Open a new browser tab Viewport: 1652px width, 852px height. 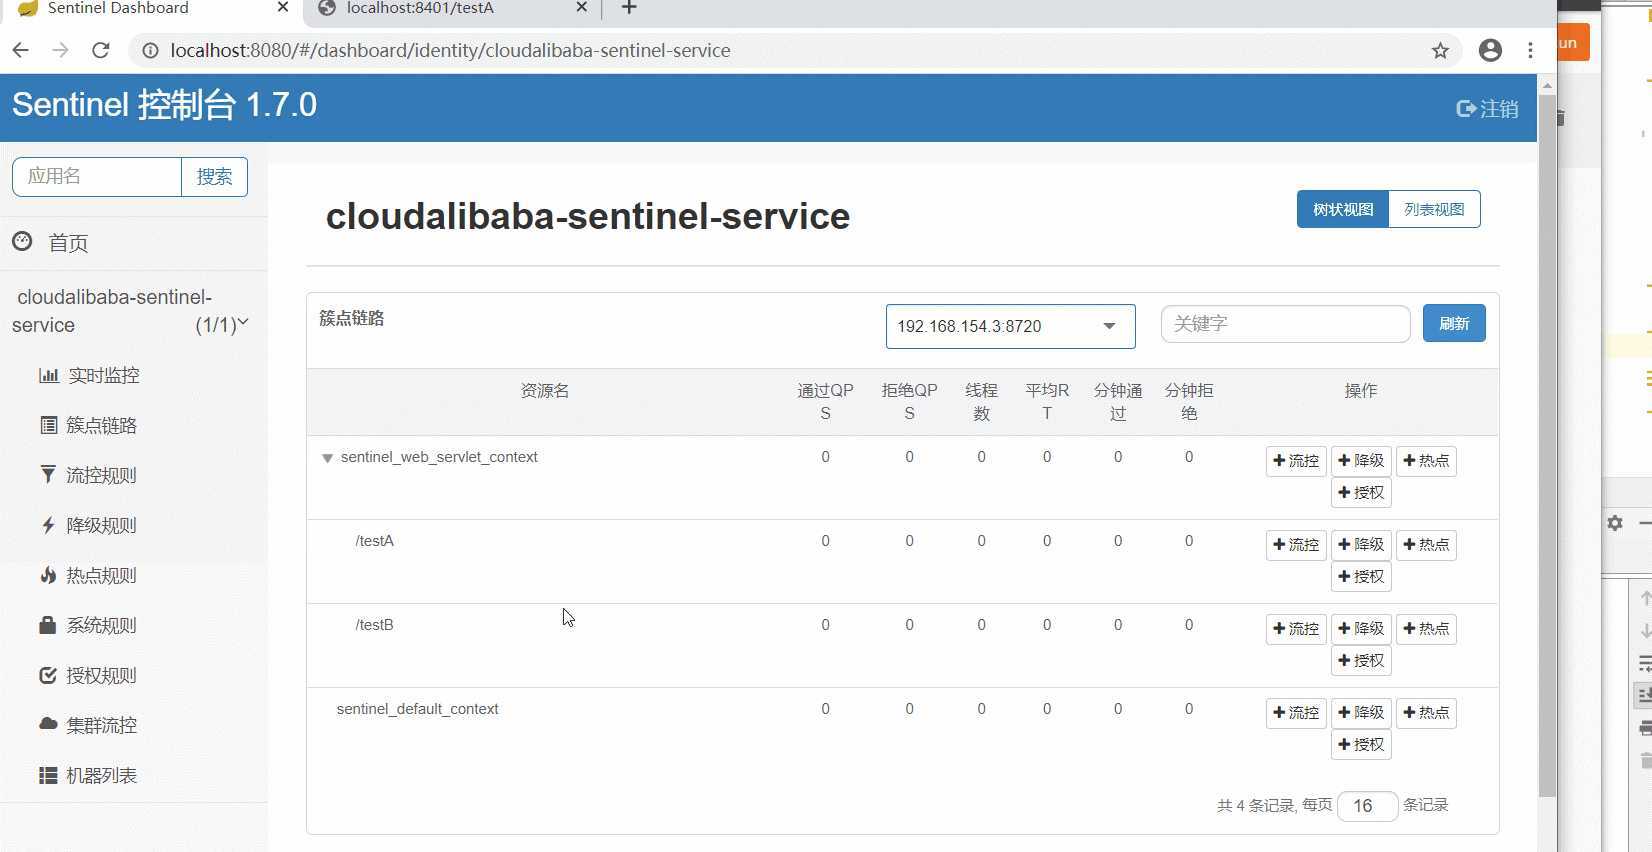(x=629, y=8)
